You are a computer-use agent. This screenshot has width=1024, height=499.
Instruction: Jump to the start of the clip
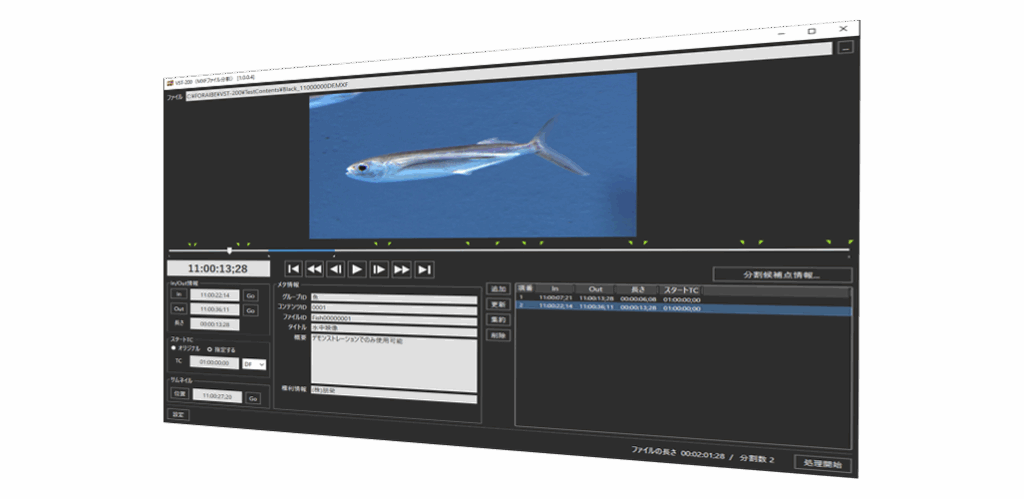tap(293, 268)
